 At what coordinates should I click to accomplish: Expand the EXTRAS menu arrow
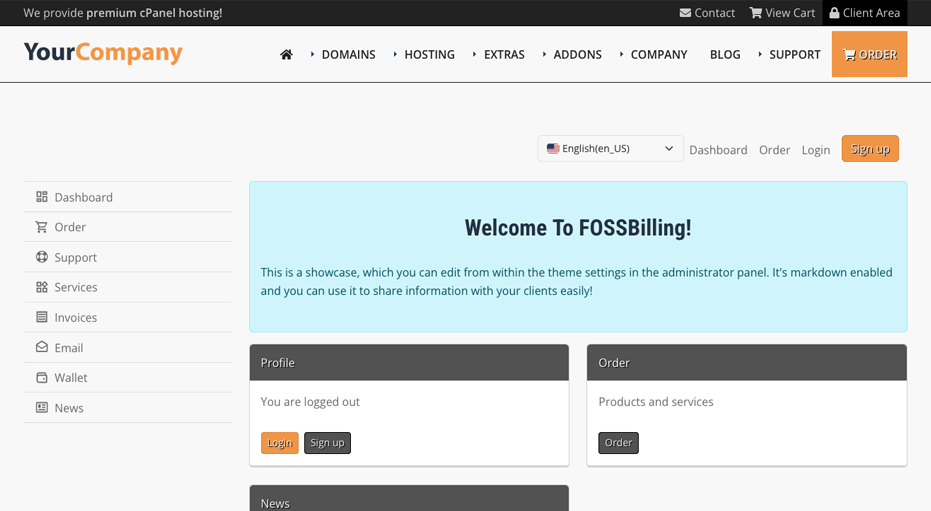pos(474,55)
